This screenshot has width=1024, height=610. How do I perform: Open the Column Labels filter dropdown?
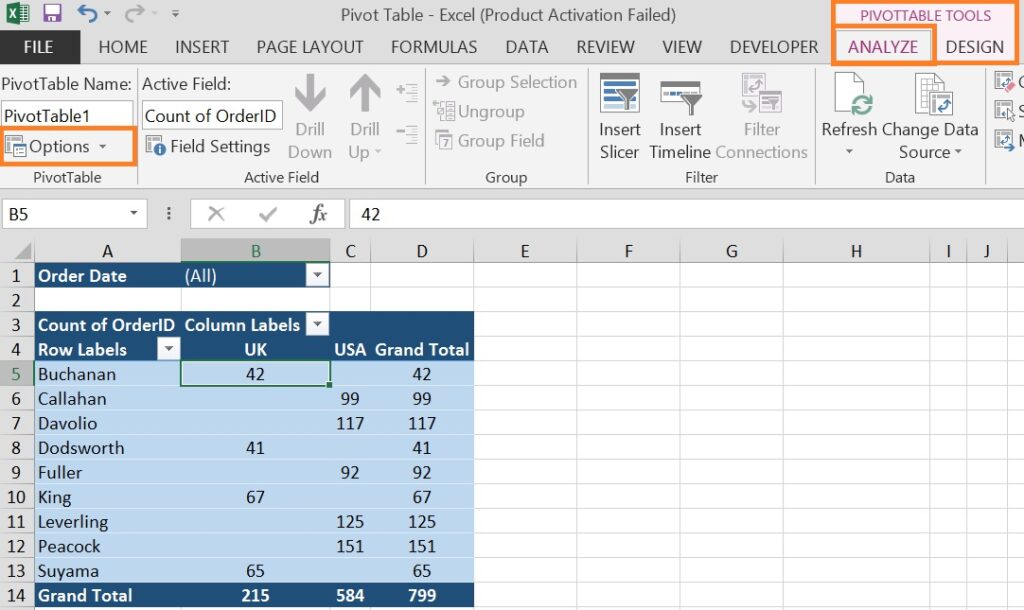click(x=318, y=325)
